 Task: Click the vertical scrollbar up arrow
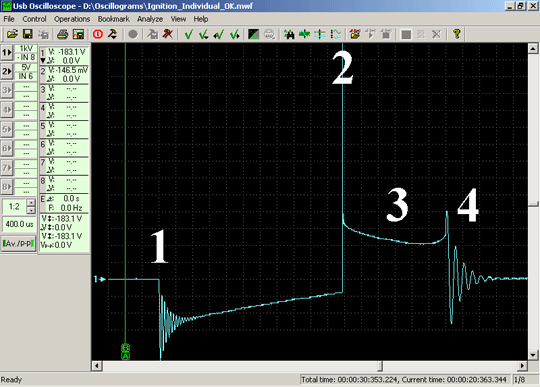click(x=533, y=49)
